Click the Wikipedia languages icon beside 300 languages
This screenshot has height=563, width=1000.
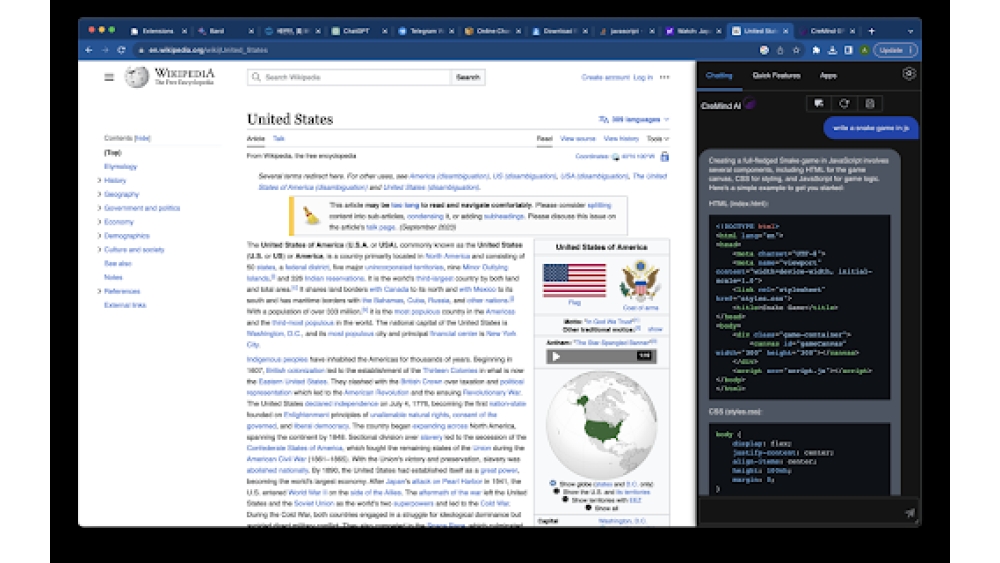click(603, 119)
